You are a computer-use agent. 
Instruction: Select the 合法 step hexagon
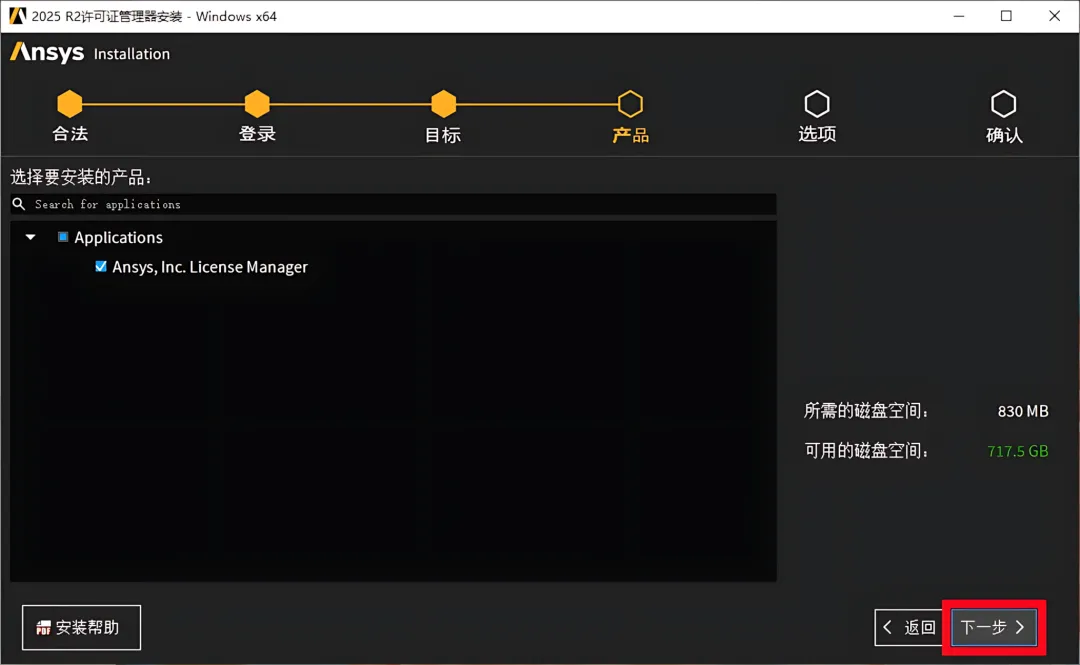pyautogui.click(x=70, y=104)
